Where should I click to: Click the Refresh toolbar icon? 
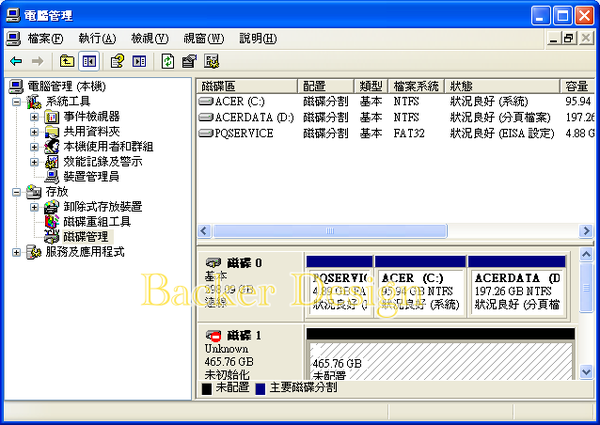[x=168, y=61]
